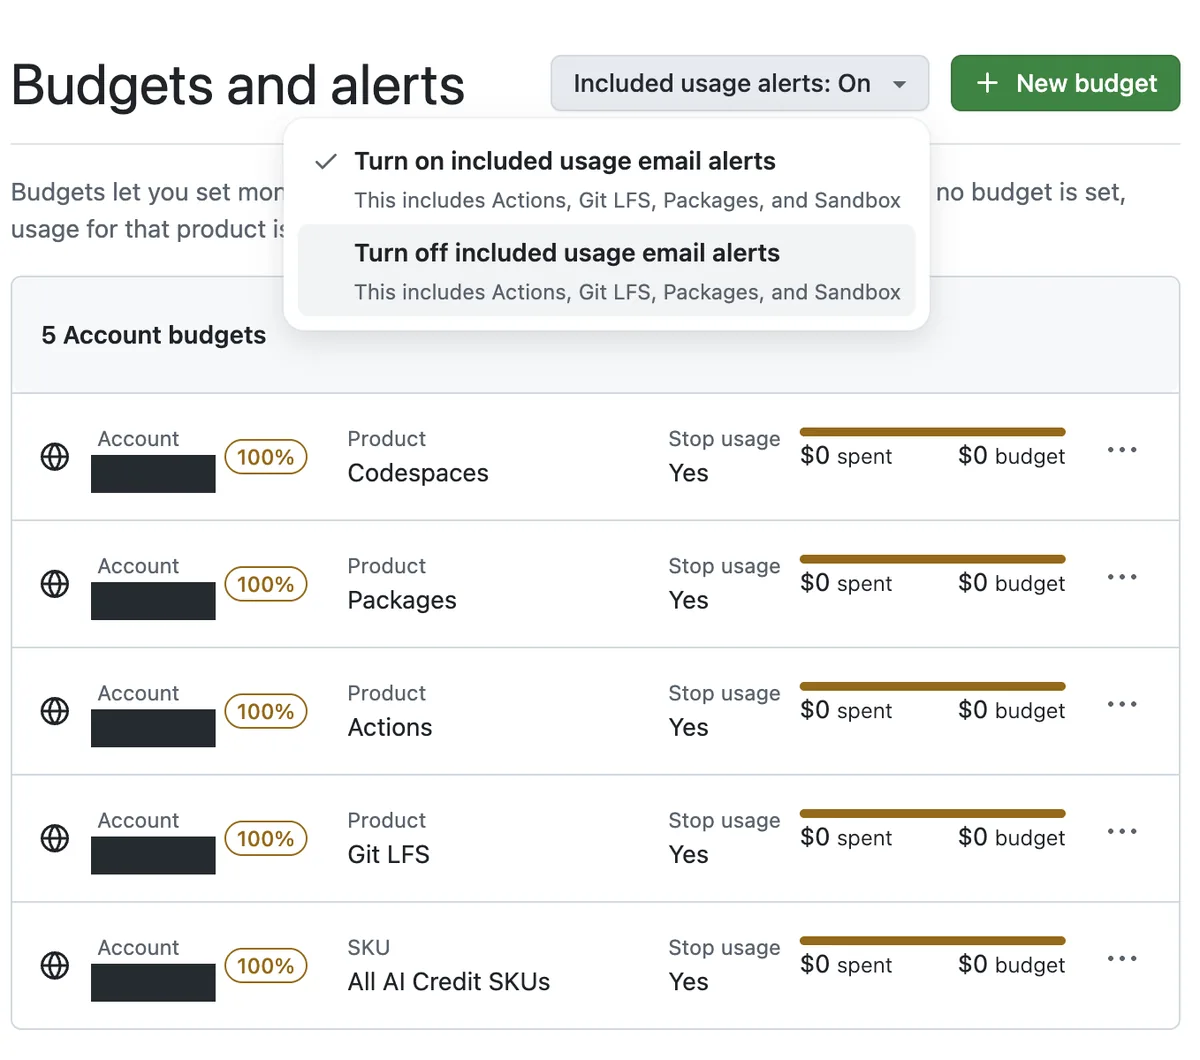The height and width of the screenshot is (1060, 1200).
Task: Click redacted account name in Actions row
Action: point(153,728)
